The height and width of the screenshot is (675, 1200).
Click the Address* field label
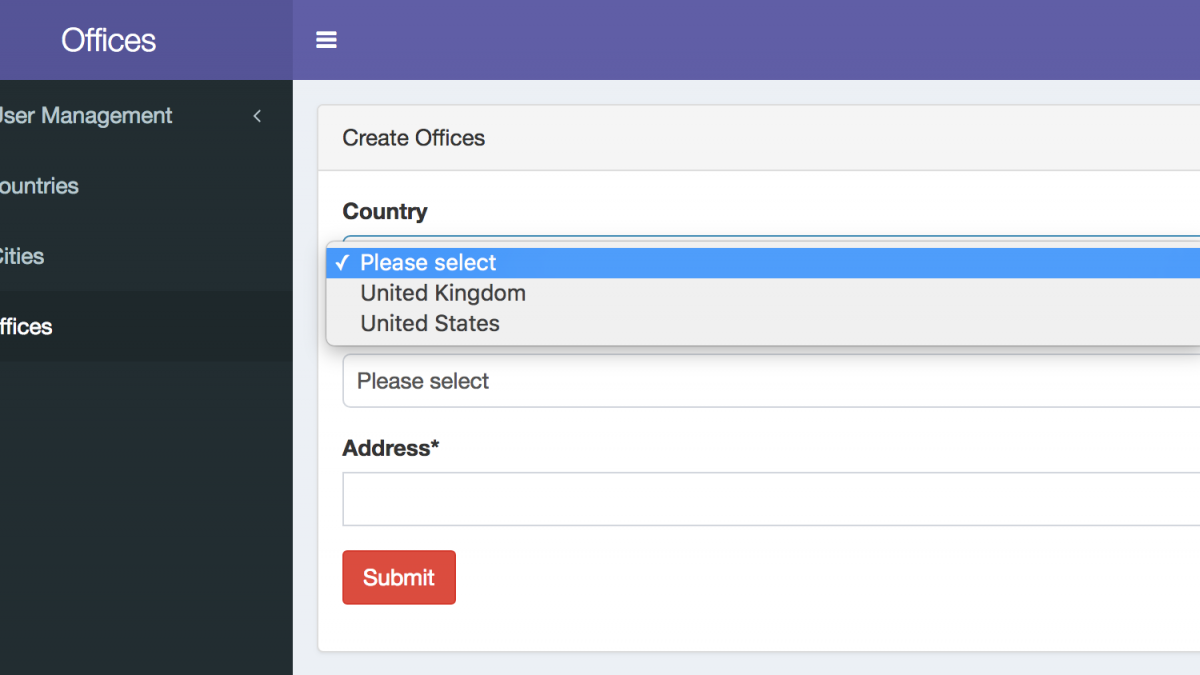point(391,448)
